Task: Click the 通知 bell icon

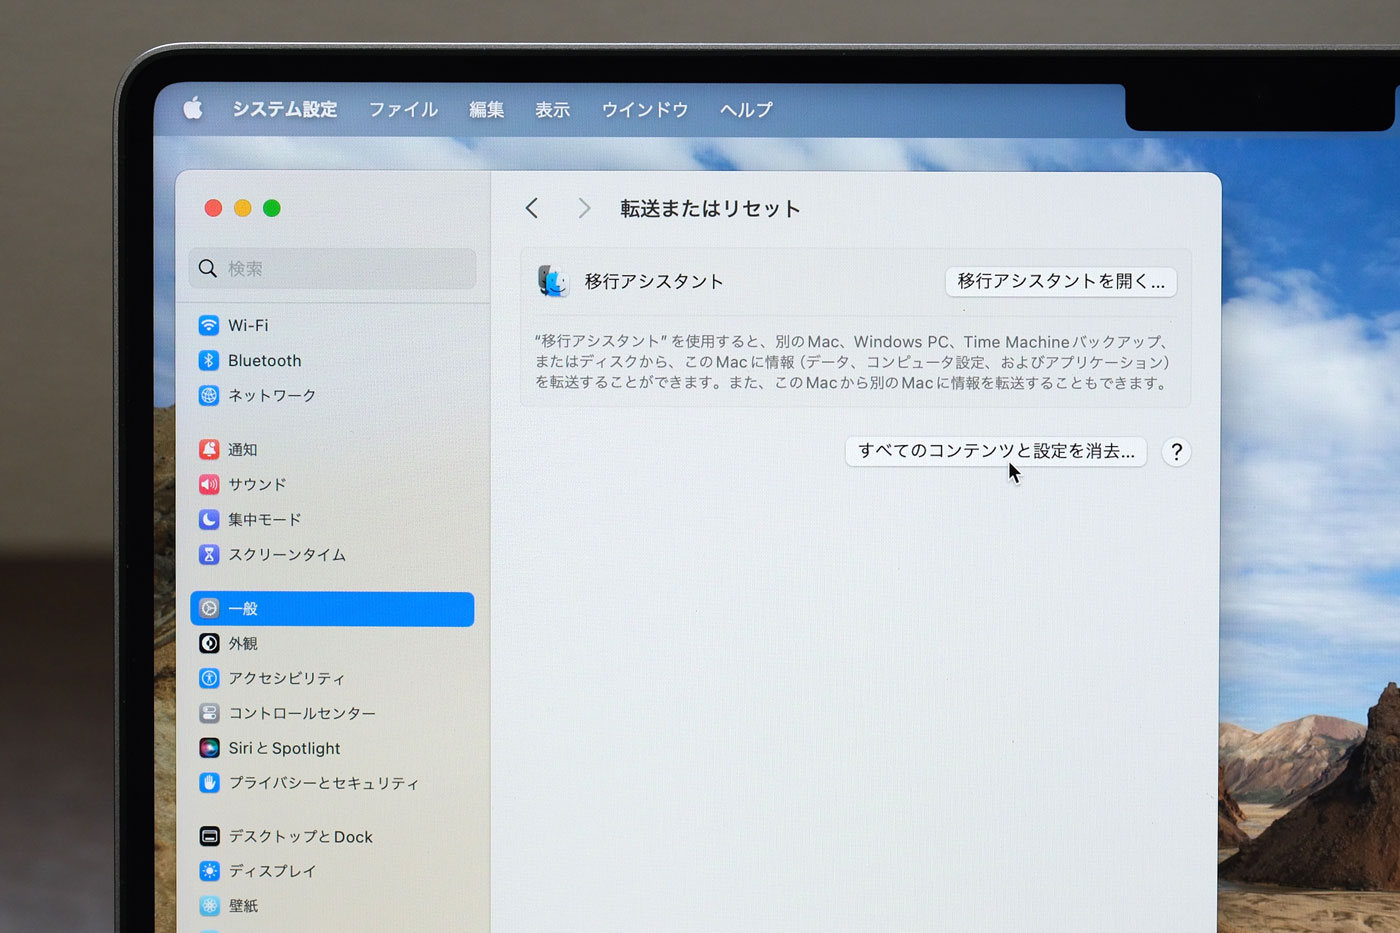Action: [x=208, y=449]
